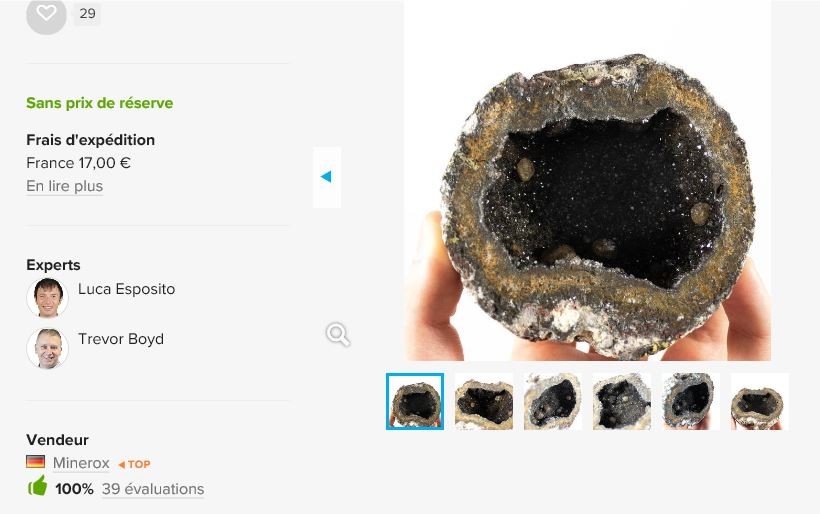The width and height of the screenshot is (820, 514).
Task: Open 'En lire plus' shipping details link
Action: [64, 186]
